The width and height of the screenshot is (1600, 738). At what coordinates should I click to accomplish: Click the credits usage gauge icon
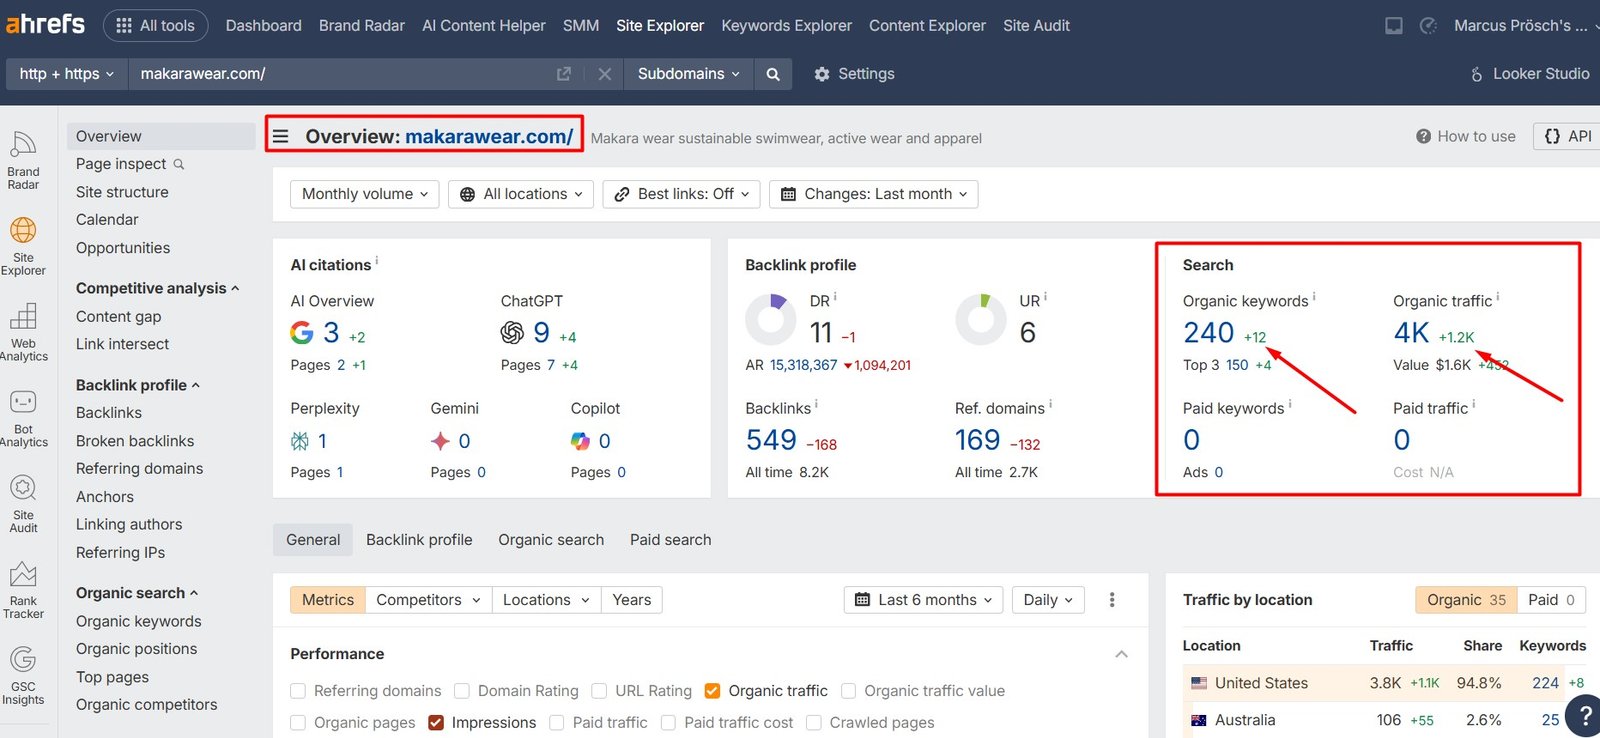coord(1428,26)
